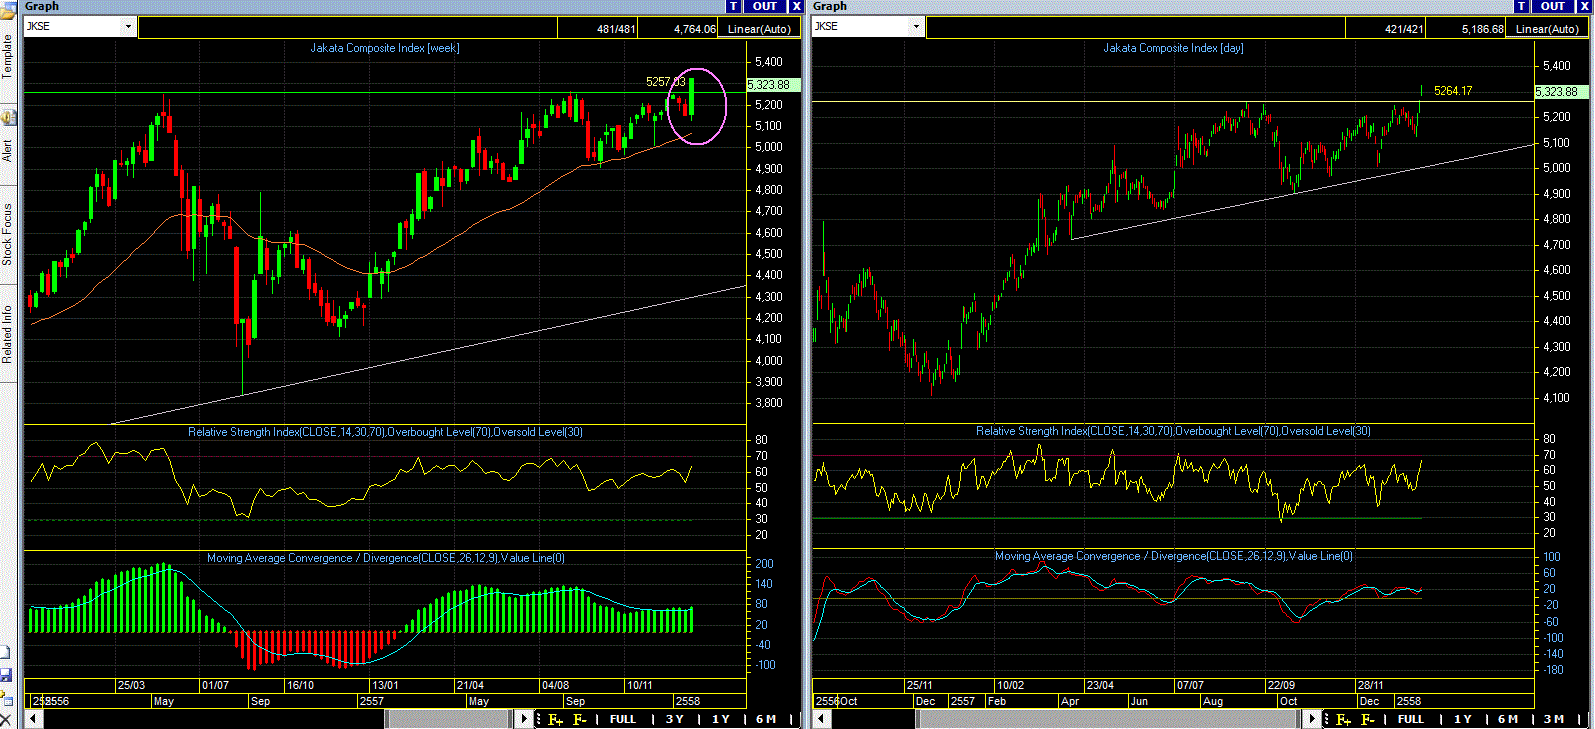
Task: Click the T button on daily Graph title bar
Action: pos(1522,6)
